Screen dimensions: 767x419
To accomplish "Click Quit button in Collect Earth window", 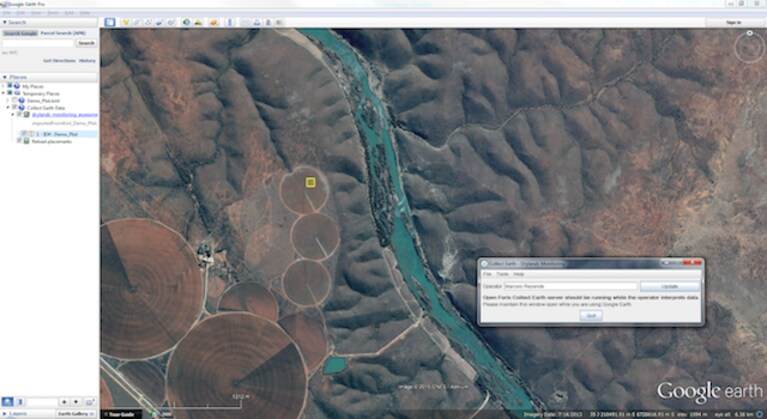I will [591, 316].
